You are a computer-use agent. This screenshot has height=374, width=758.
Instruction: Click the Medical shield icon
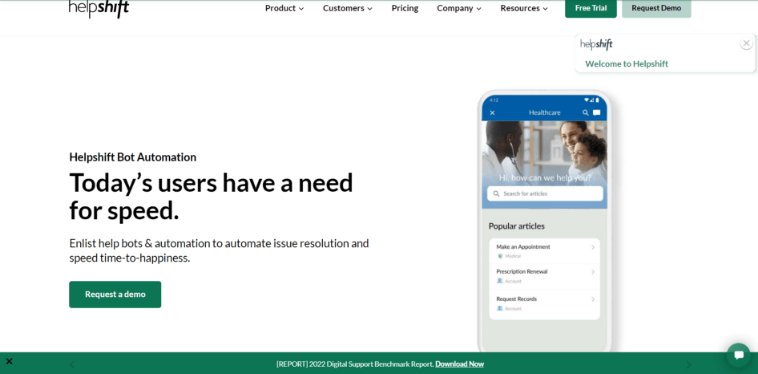point(500,256)
